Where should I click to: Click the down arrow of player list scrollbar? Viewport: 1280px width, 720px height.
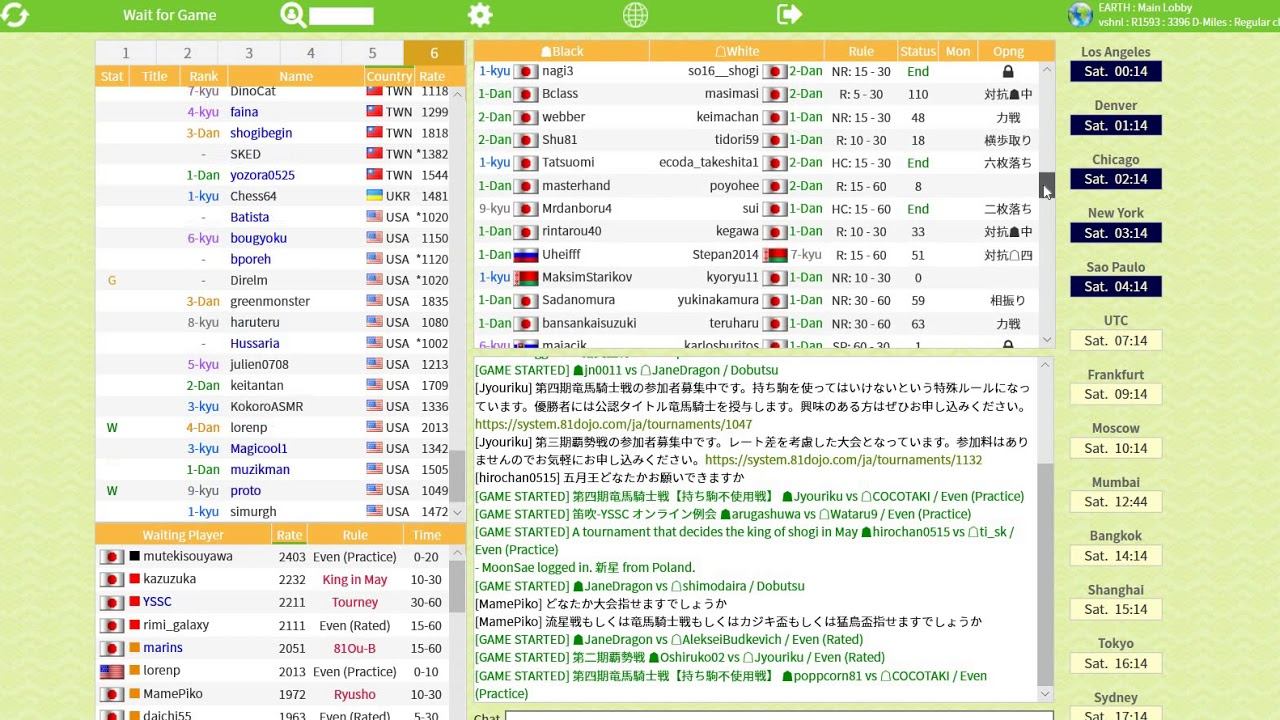[458, 512]
